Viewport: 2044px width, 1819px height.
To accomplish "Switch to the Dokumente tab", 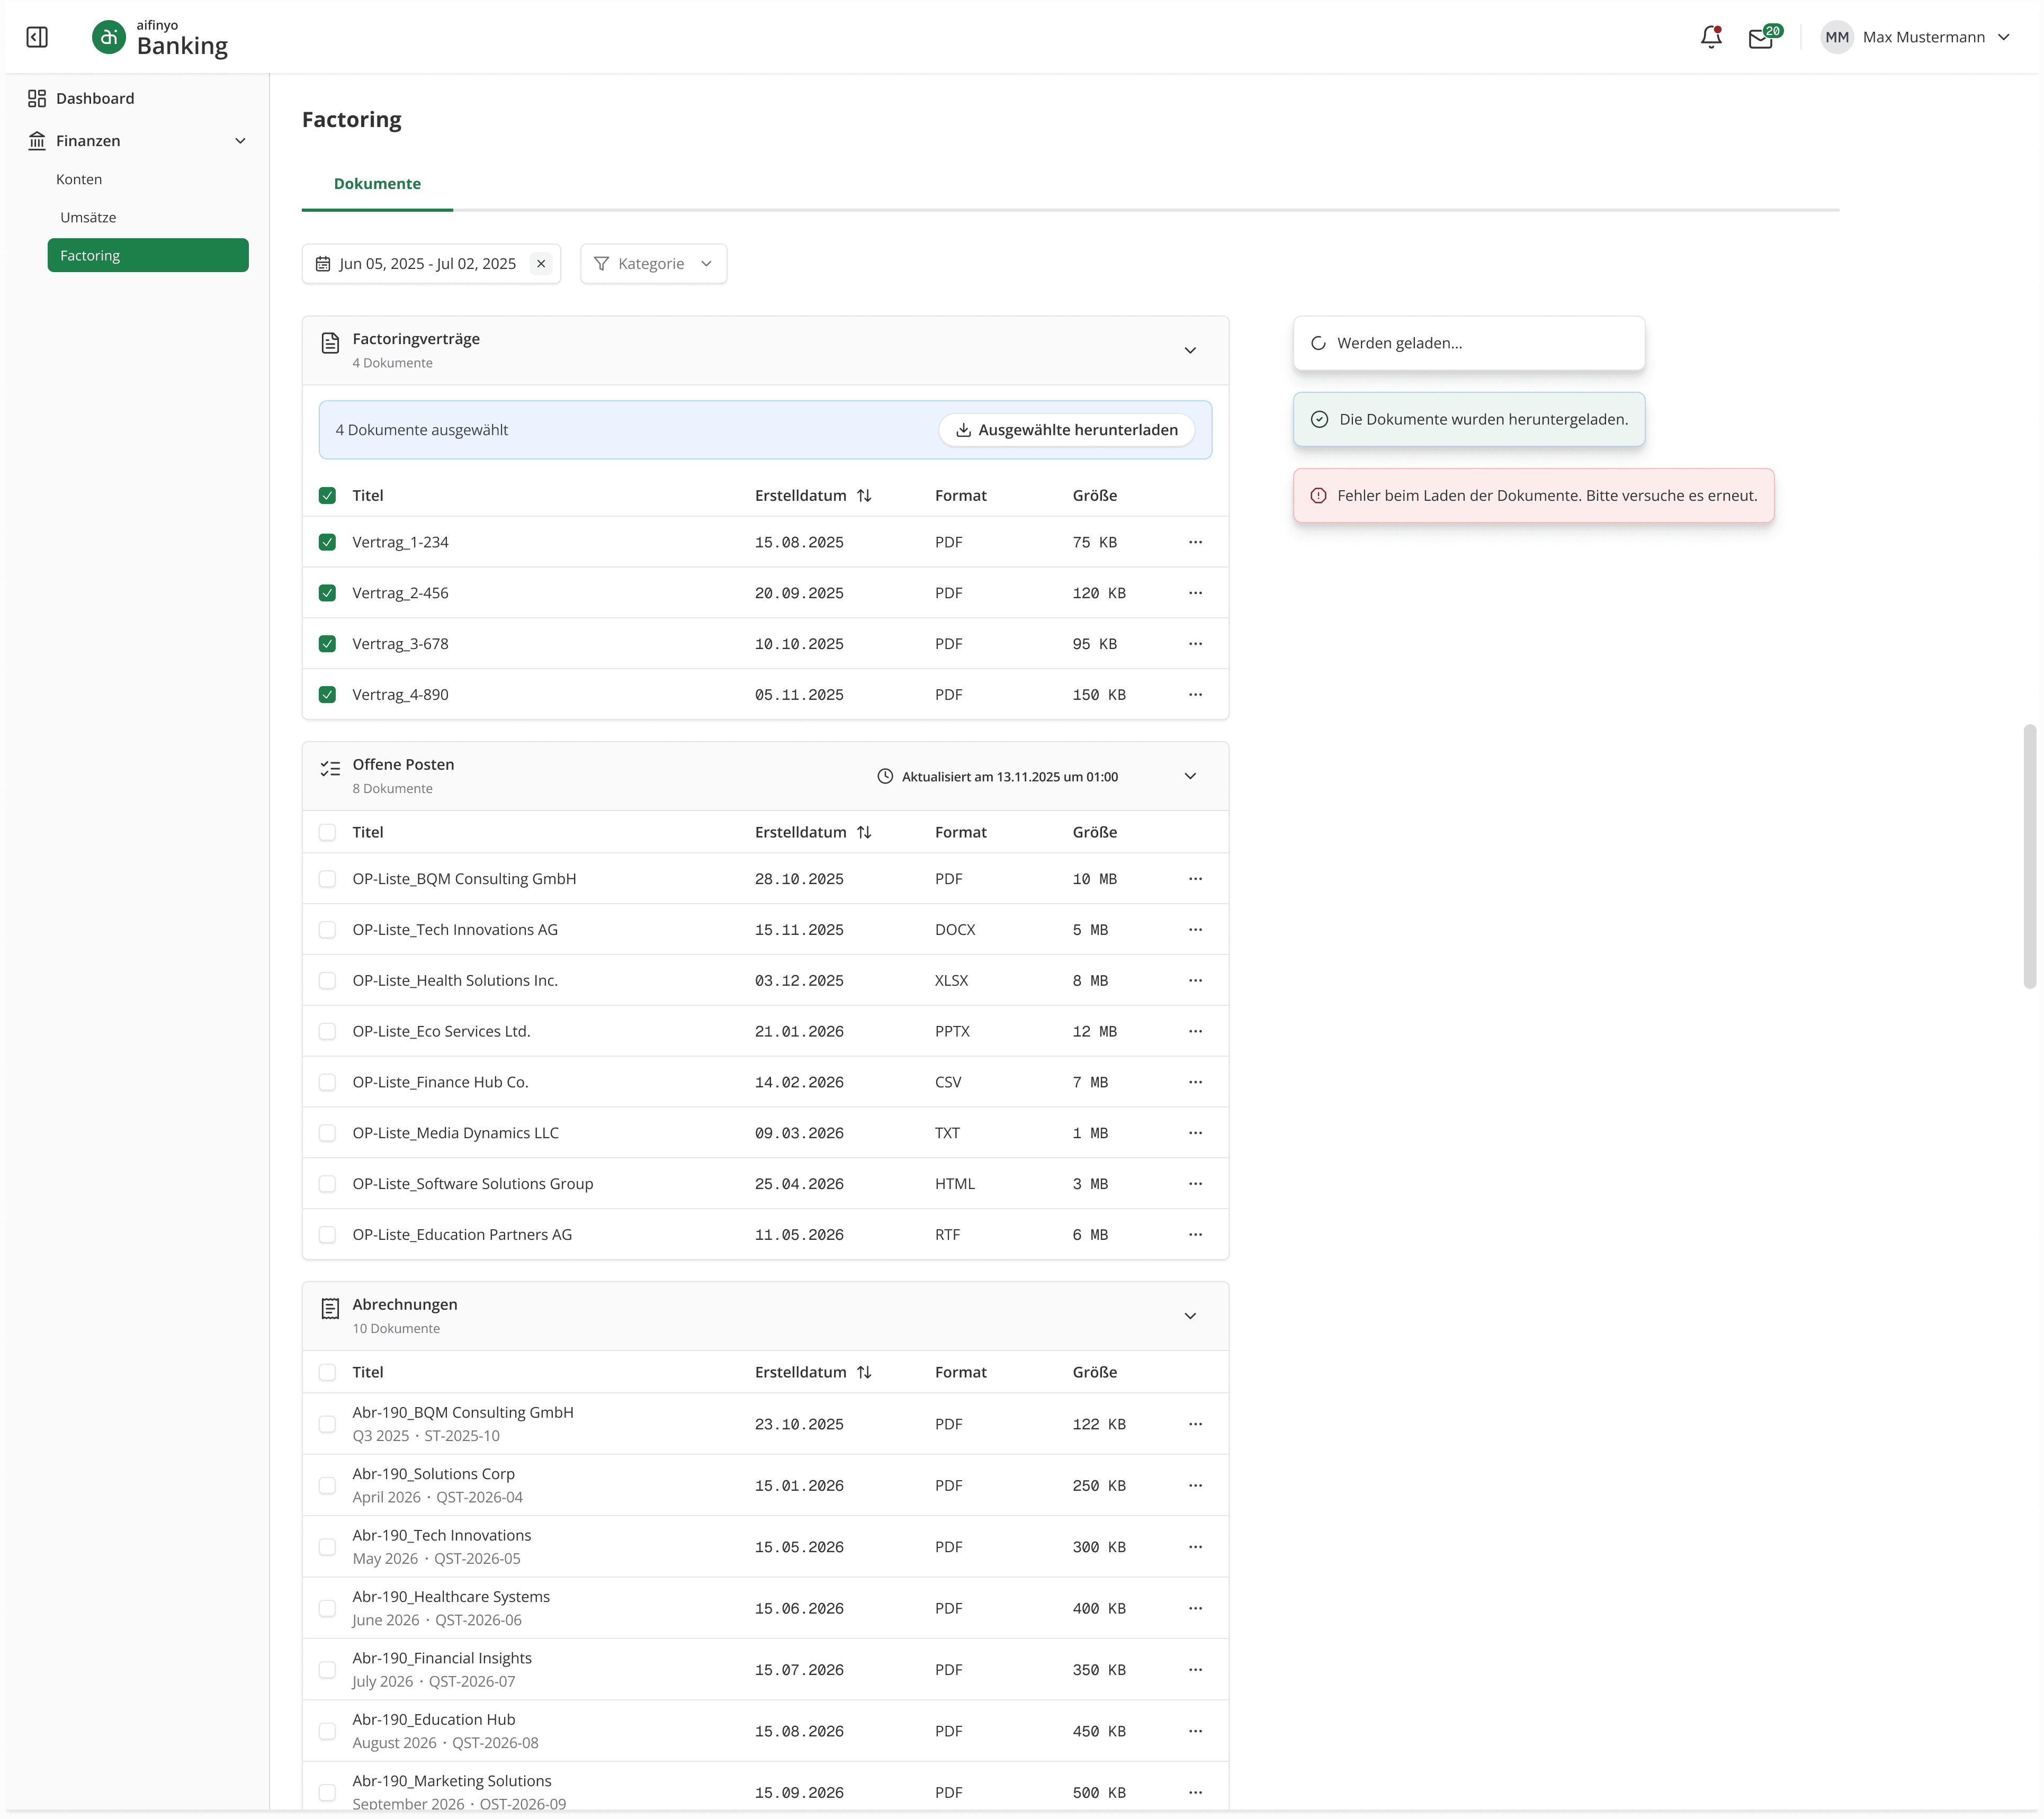I will [377, 184].
